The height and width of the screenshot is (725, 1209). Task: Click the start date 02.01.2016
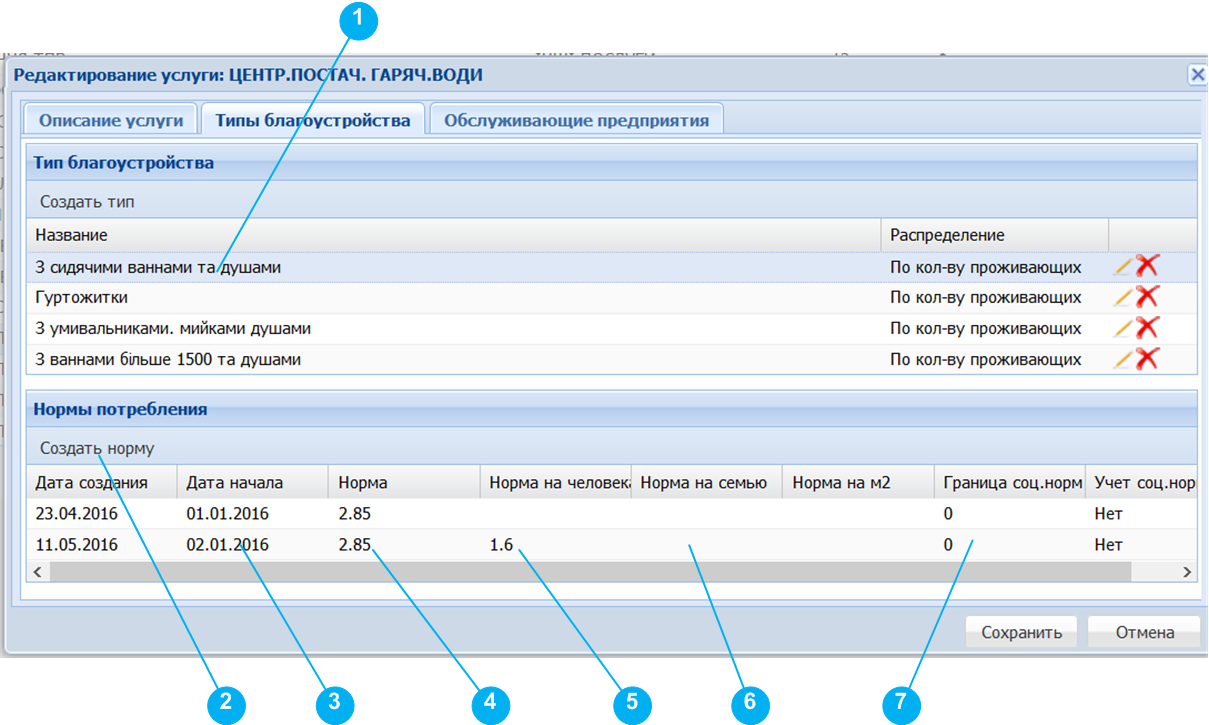[x=228, y=545]
